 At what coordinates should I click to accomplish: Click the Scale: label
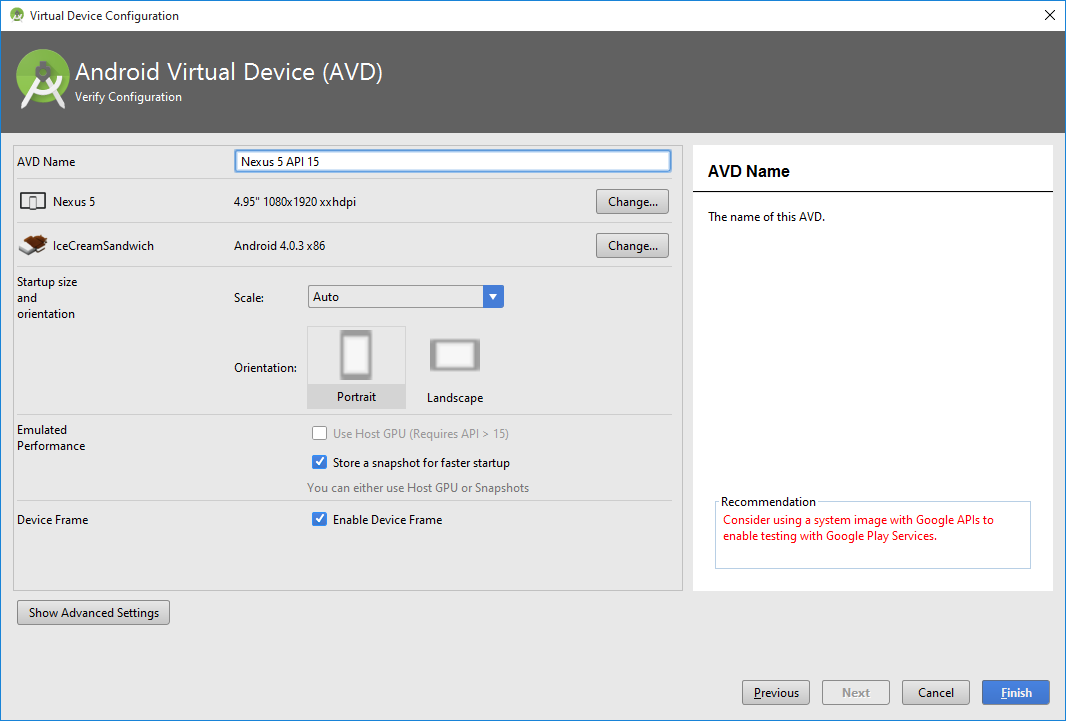249,298
